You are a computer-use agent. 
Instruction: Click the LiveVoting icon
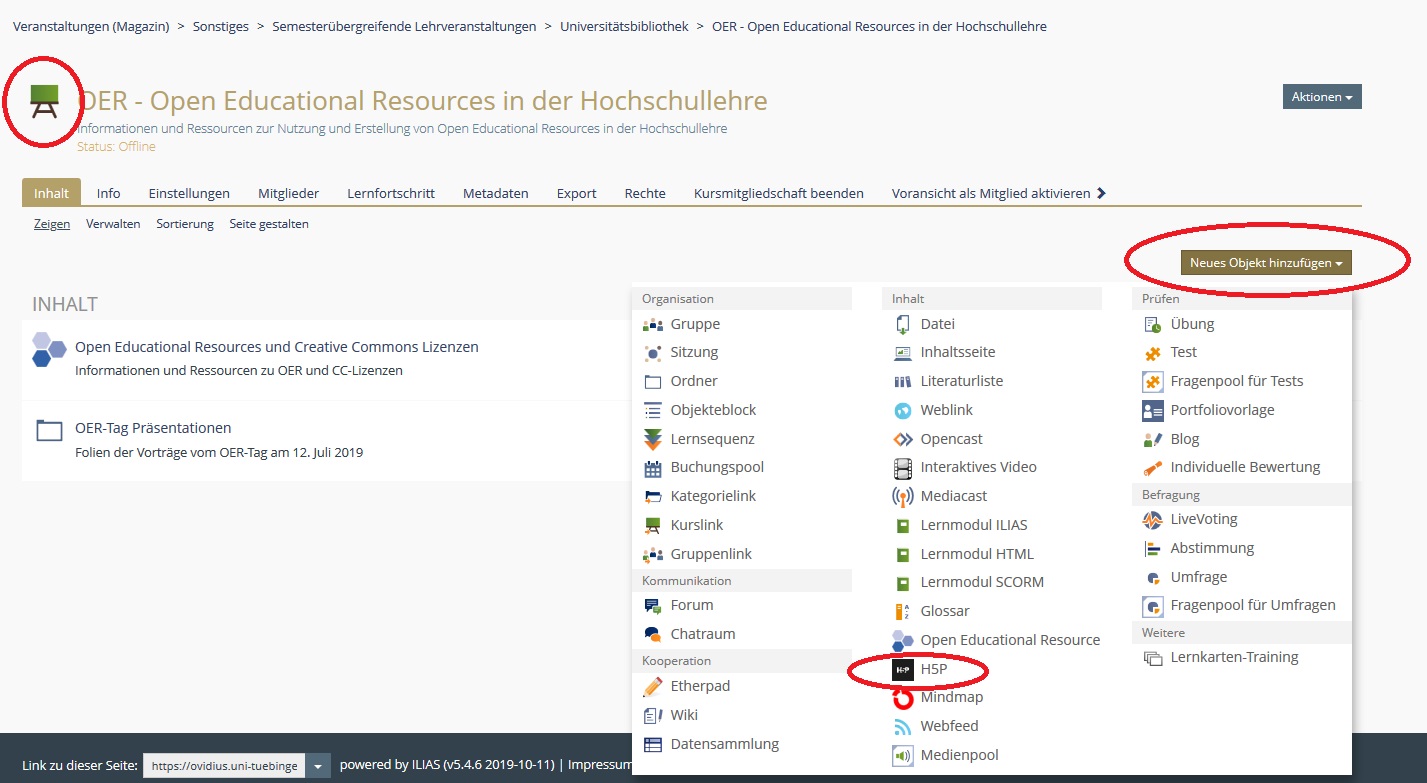(1153, 520)
